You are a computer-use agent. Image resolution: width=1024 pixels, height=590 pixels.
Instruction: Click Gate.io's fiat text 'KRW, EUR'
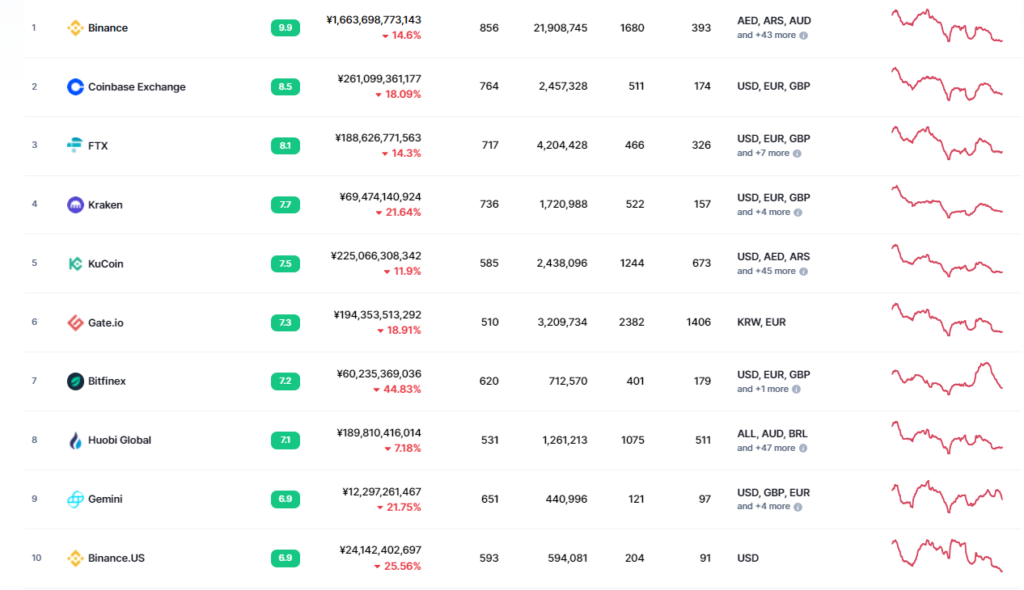(x=761, y=322)
